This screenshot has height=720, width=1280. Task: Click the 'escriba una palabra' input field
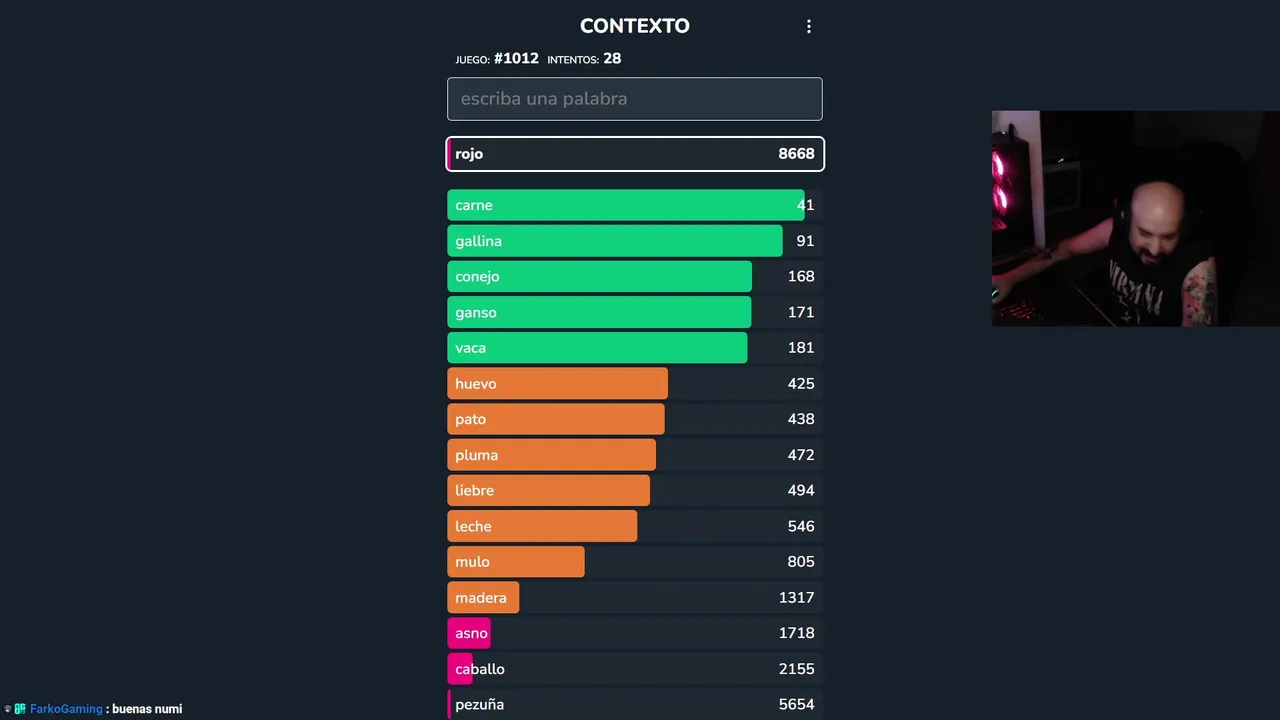pyautogui.click(x=634, y=99)
